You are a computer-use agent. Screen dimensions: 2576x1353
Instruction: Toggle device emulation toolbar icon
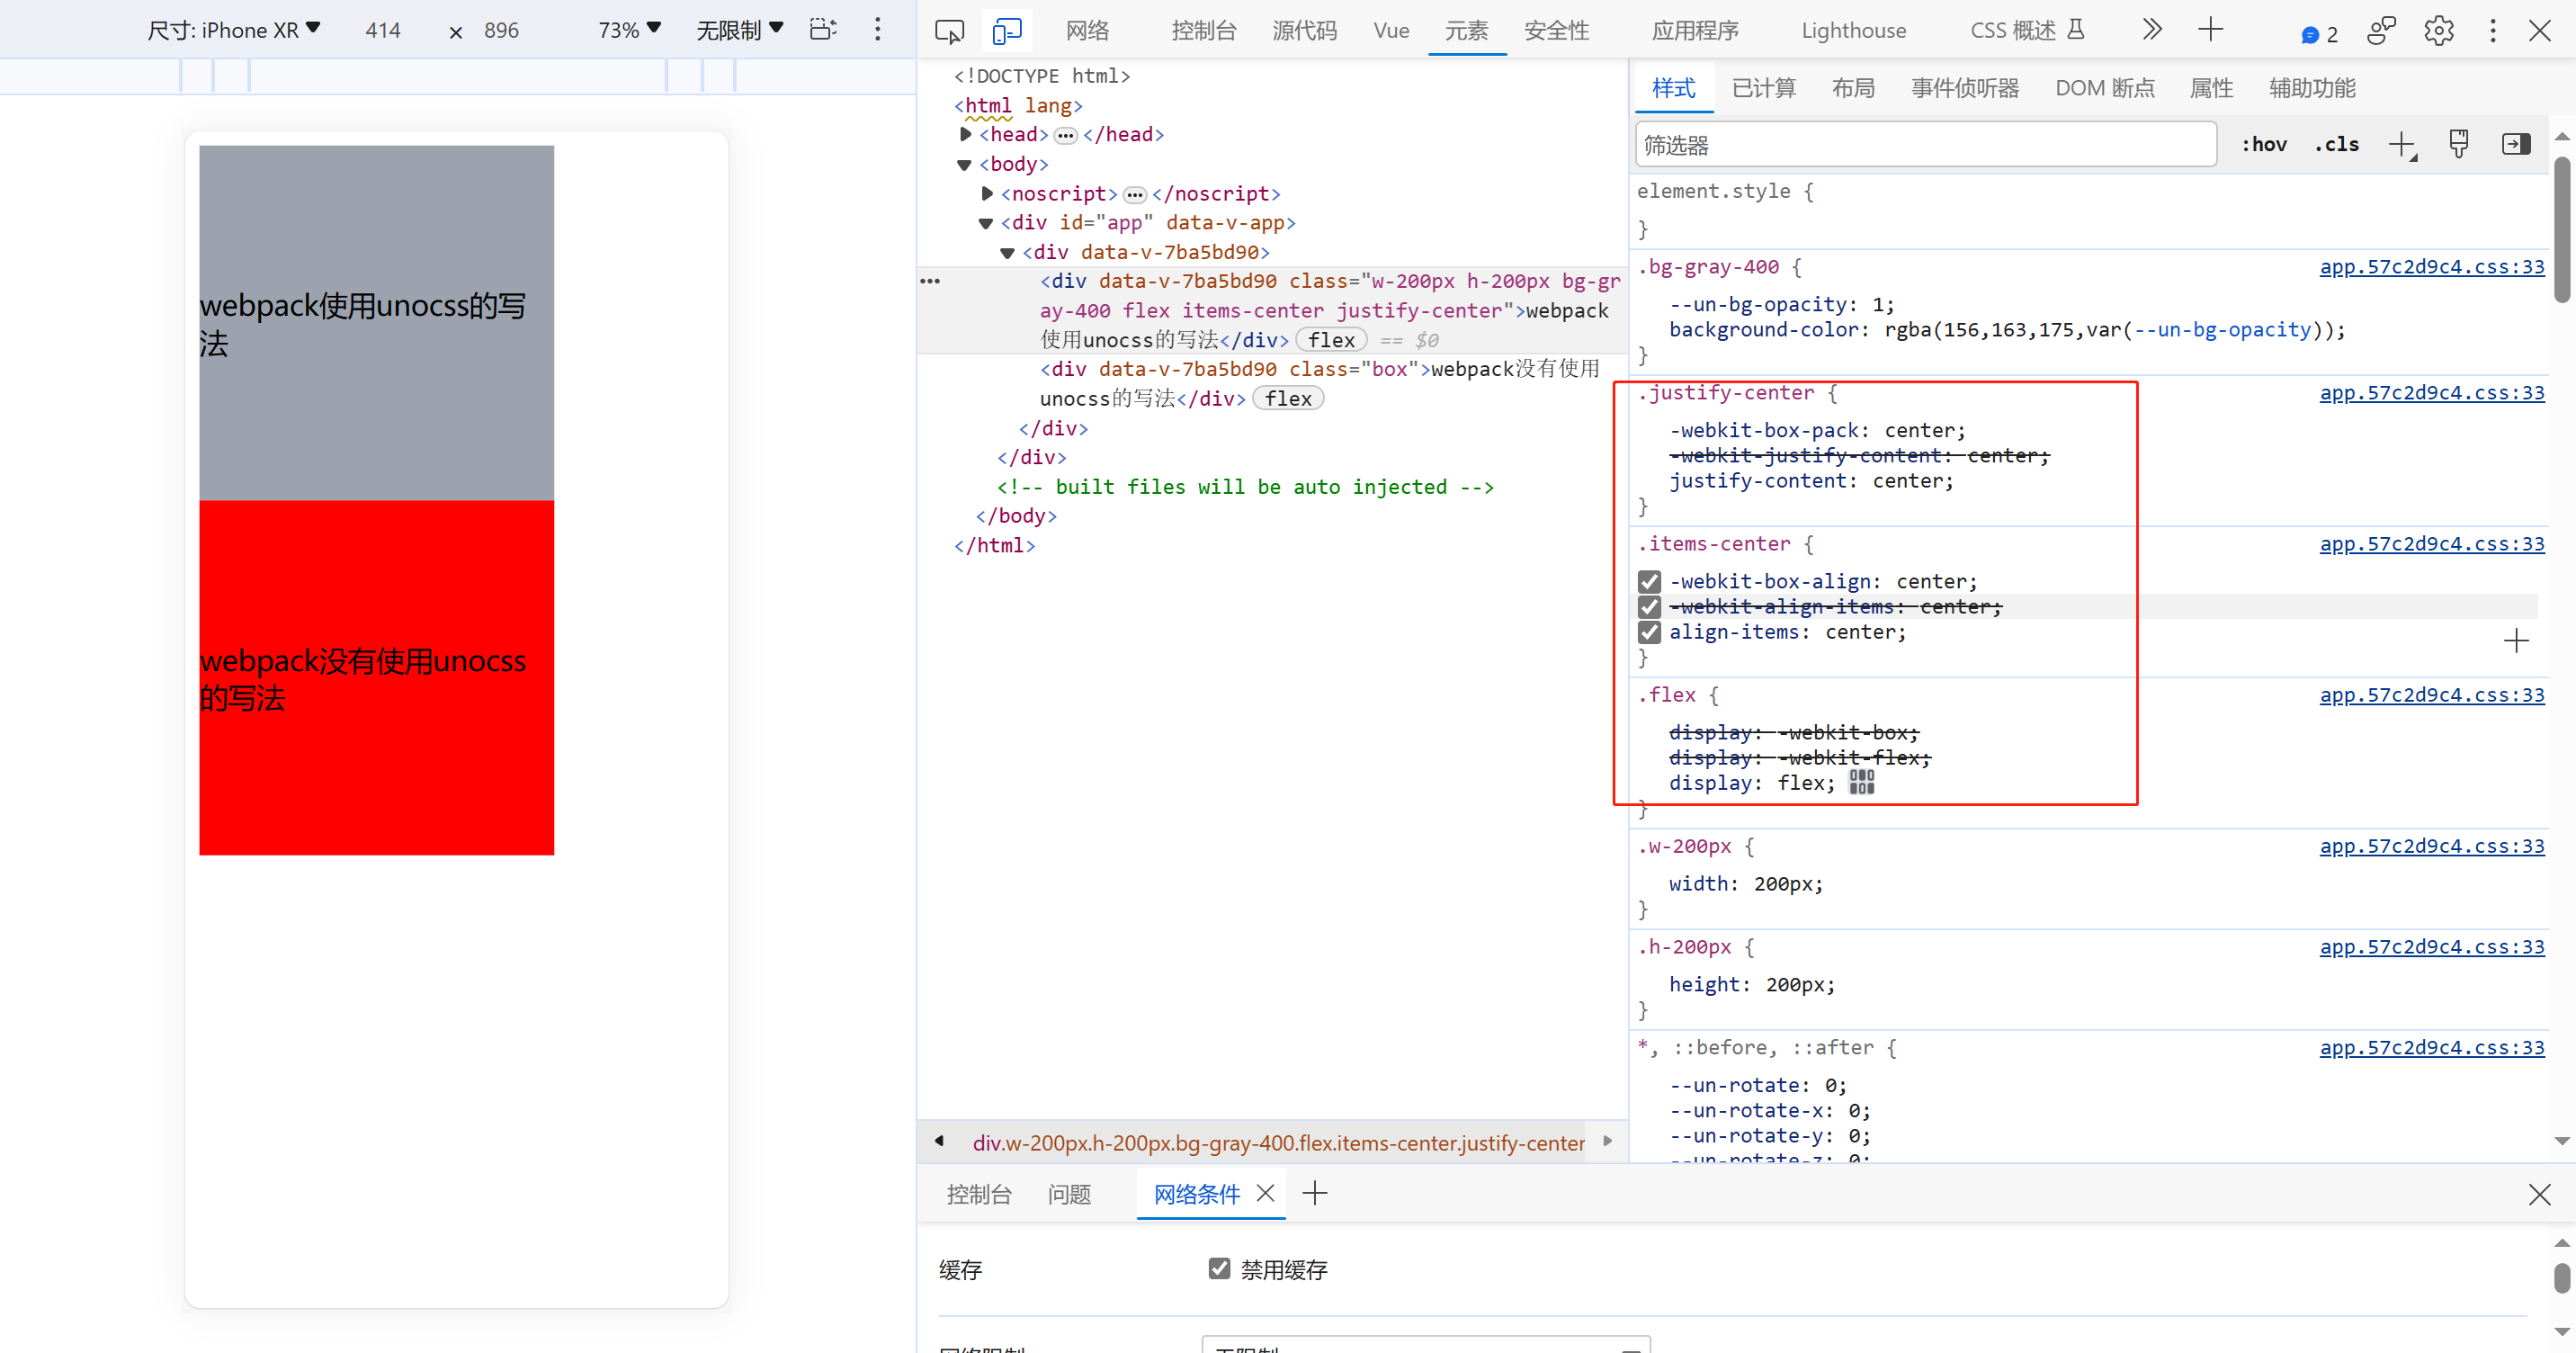[1006, 31]
